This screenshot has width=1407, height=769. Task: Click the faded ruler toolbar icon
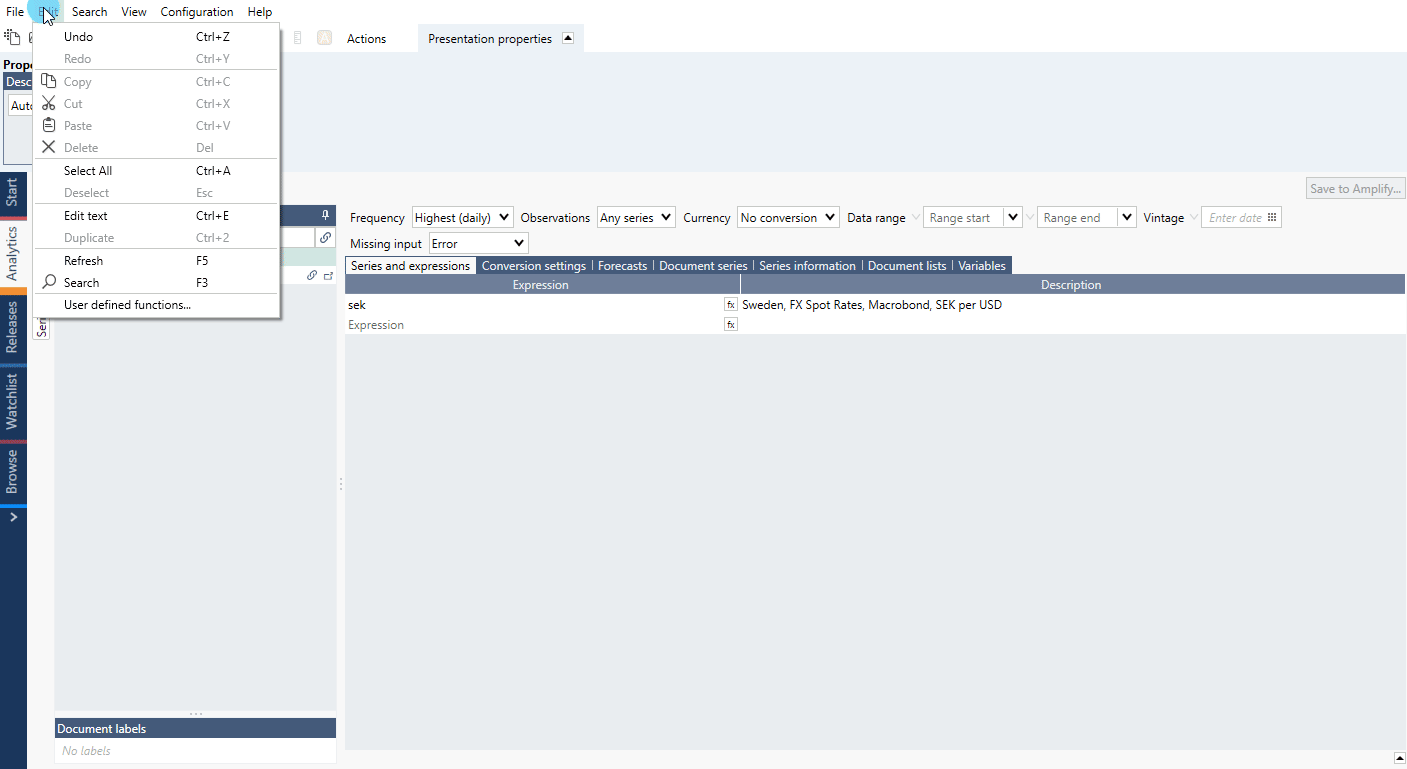[297, 38]
